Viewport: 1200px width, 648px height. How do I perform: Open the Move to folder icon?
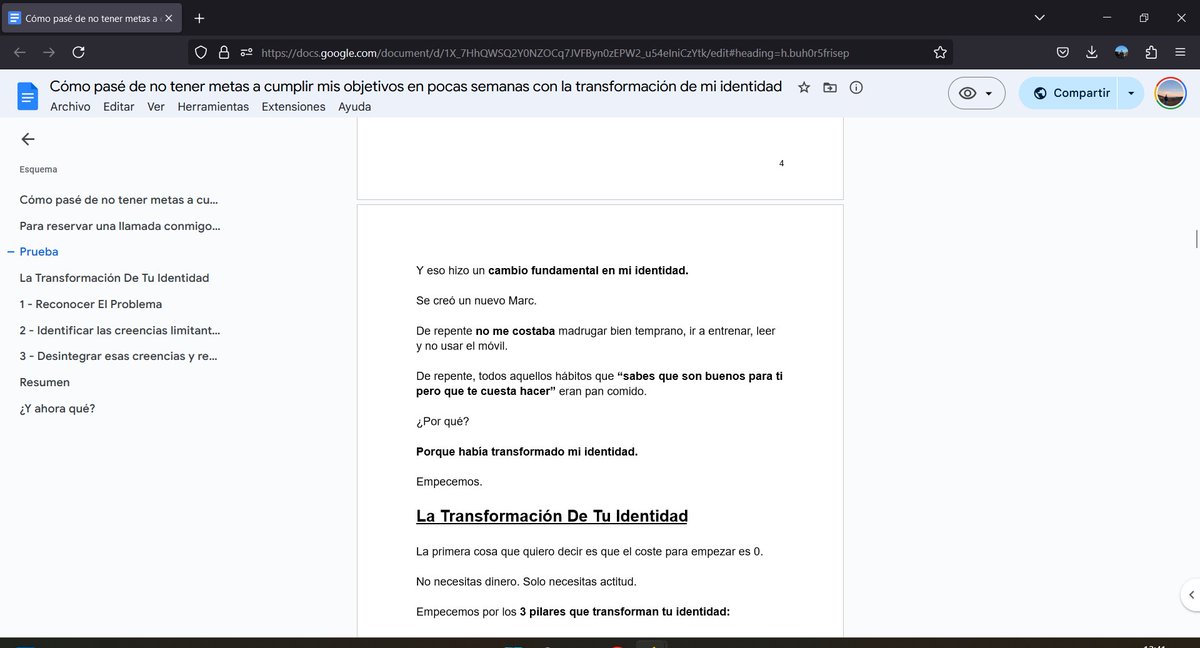pos(829,86)
